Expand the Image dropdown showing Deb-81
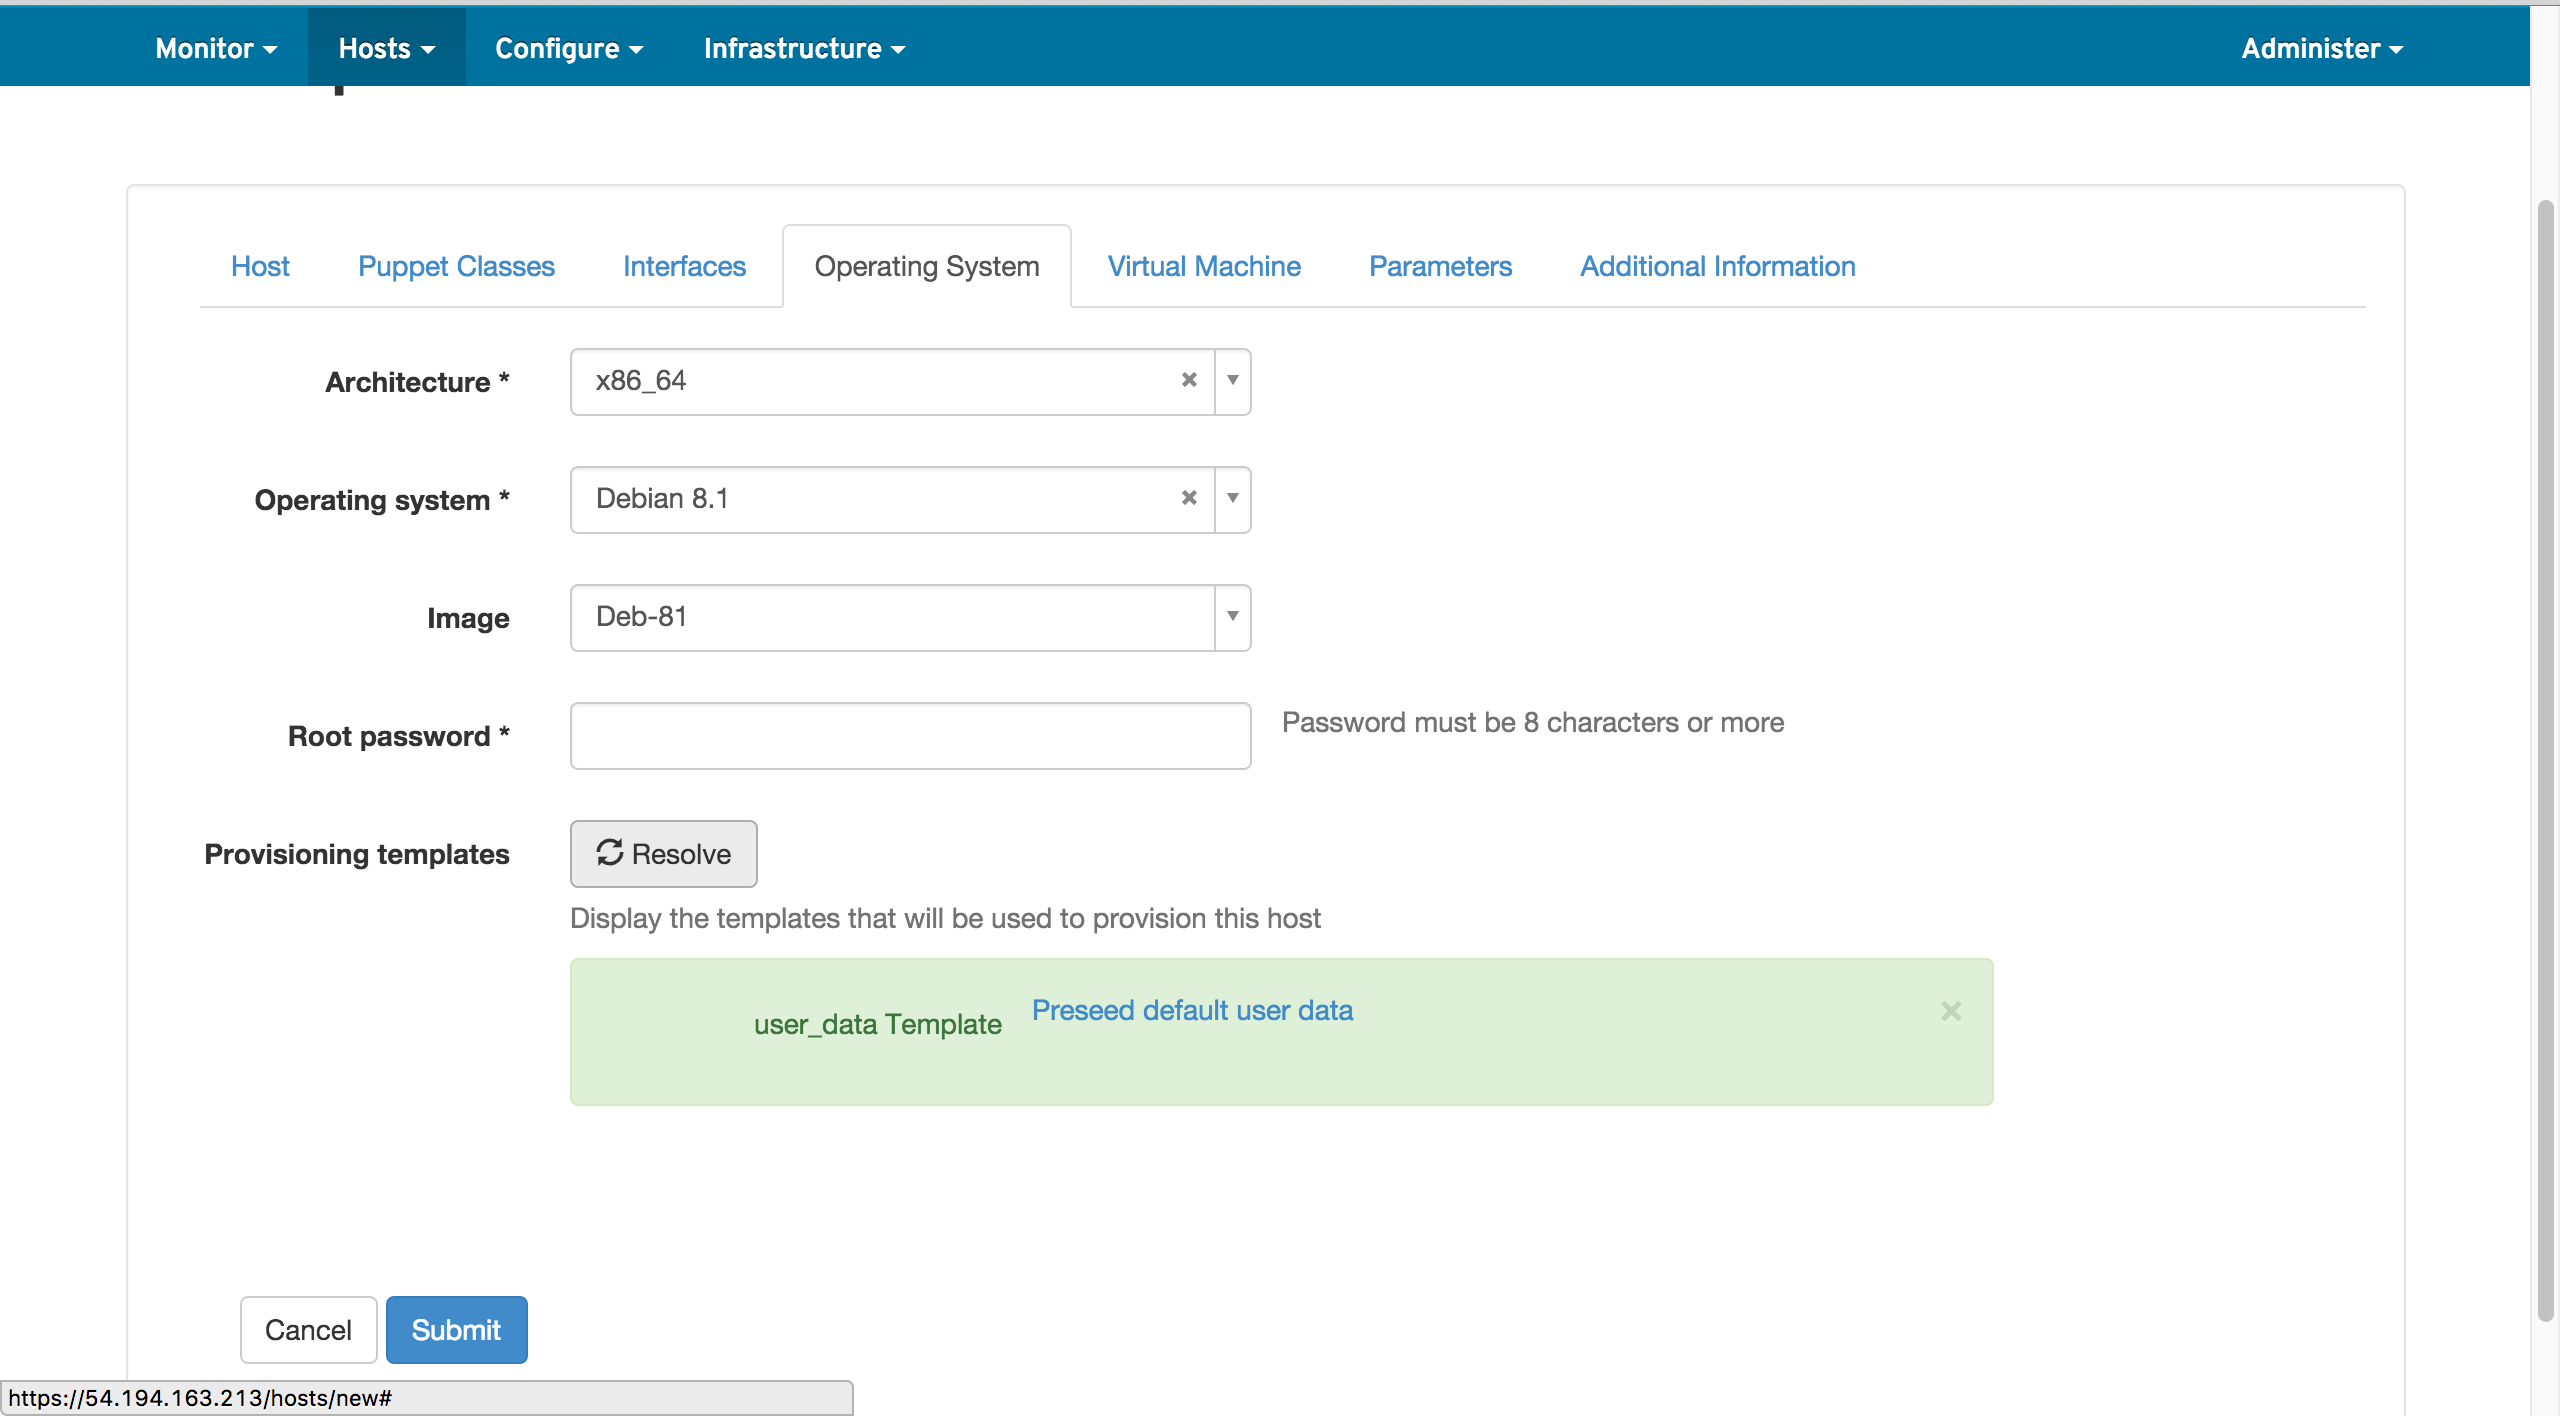Screen dimensions: 2560x1416 1233,616
